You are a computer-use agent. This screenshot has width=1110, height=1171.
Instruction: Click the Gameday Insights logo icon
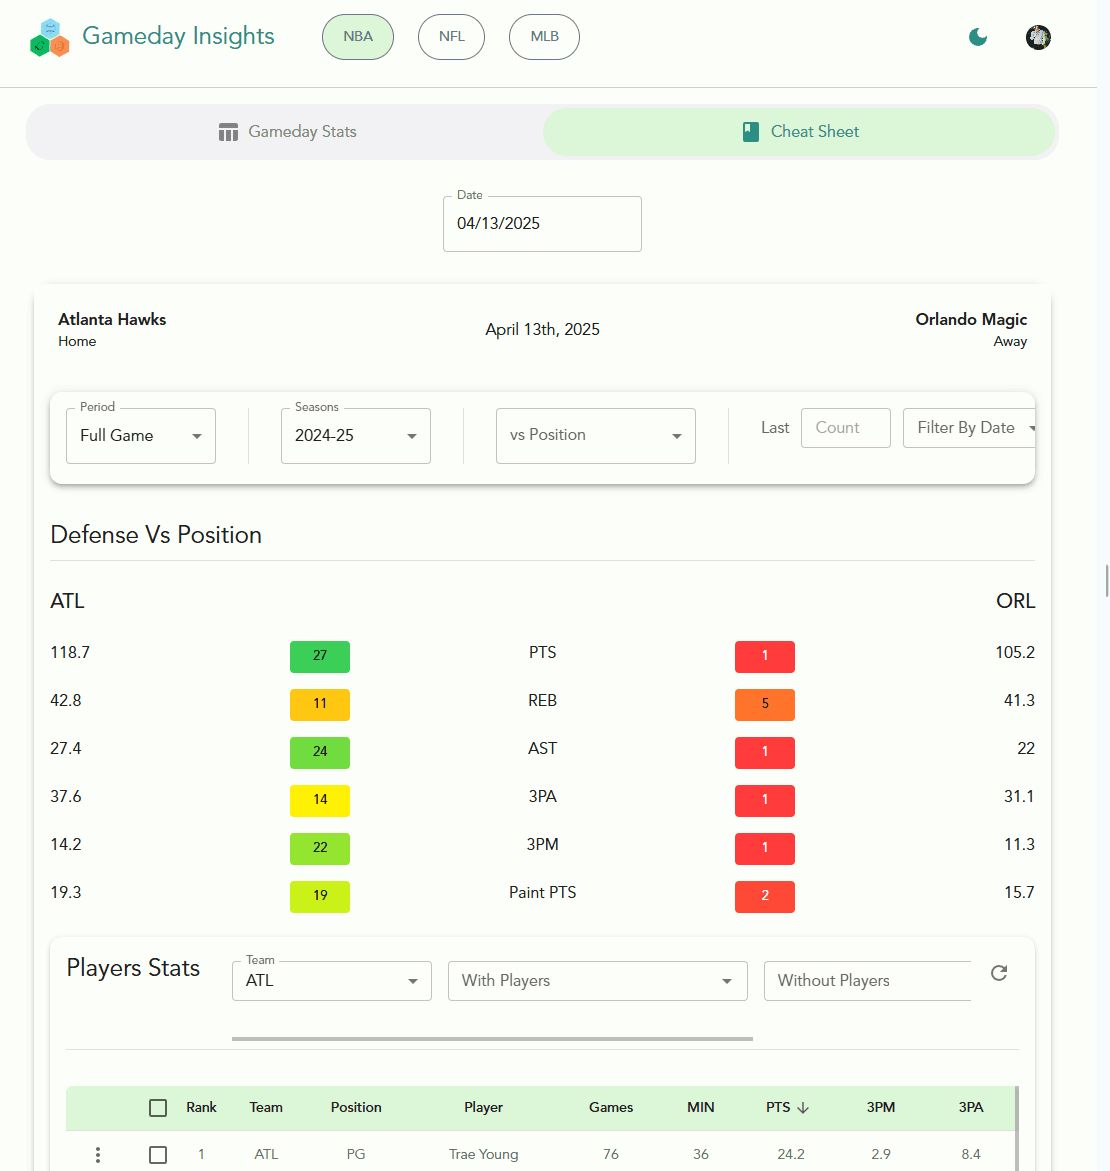pos(49,37)
